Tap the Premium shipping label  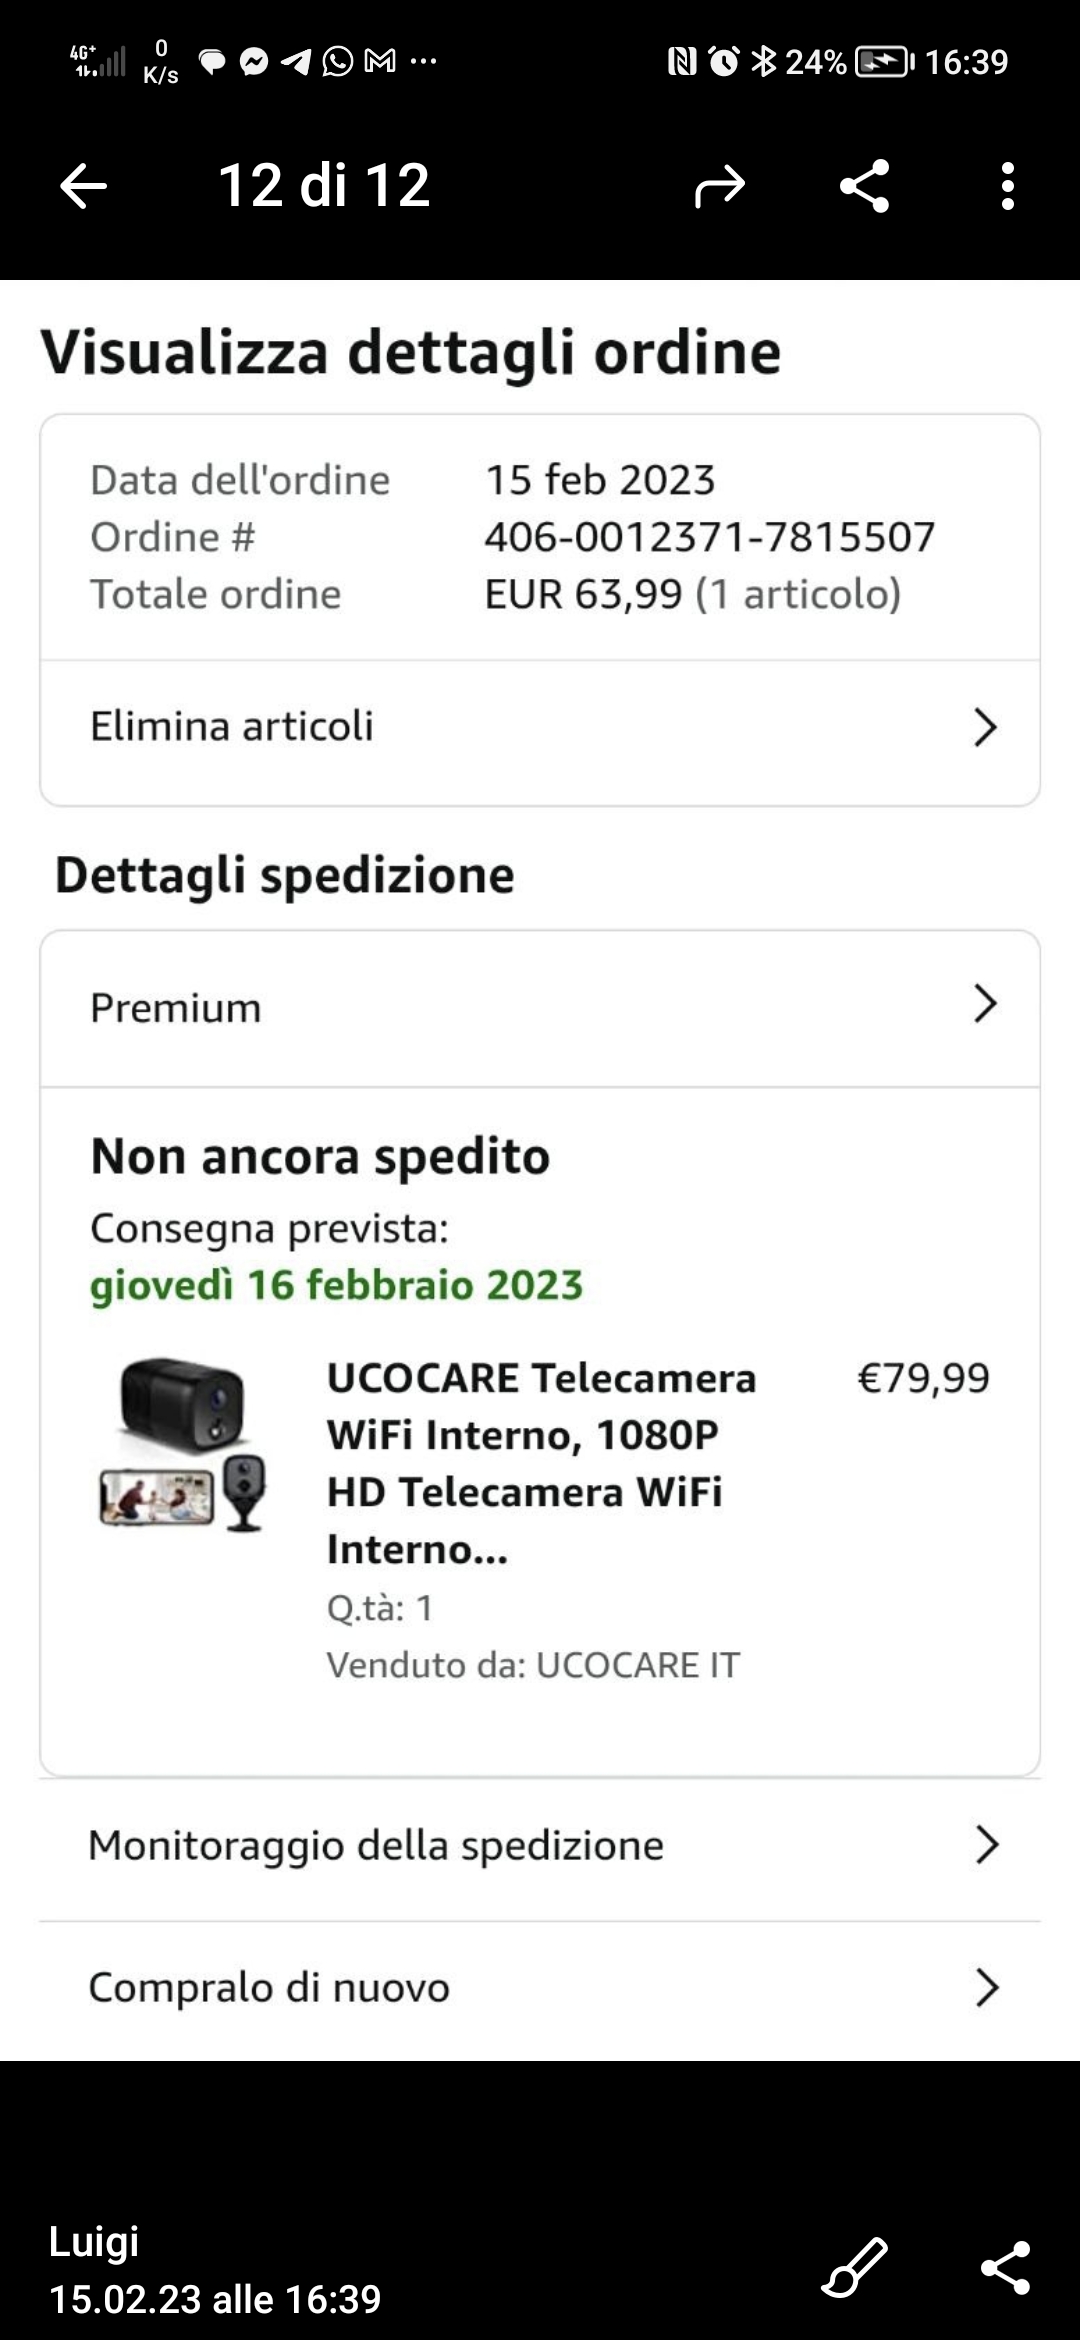pyautogui.click(x=176, y=1008)
